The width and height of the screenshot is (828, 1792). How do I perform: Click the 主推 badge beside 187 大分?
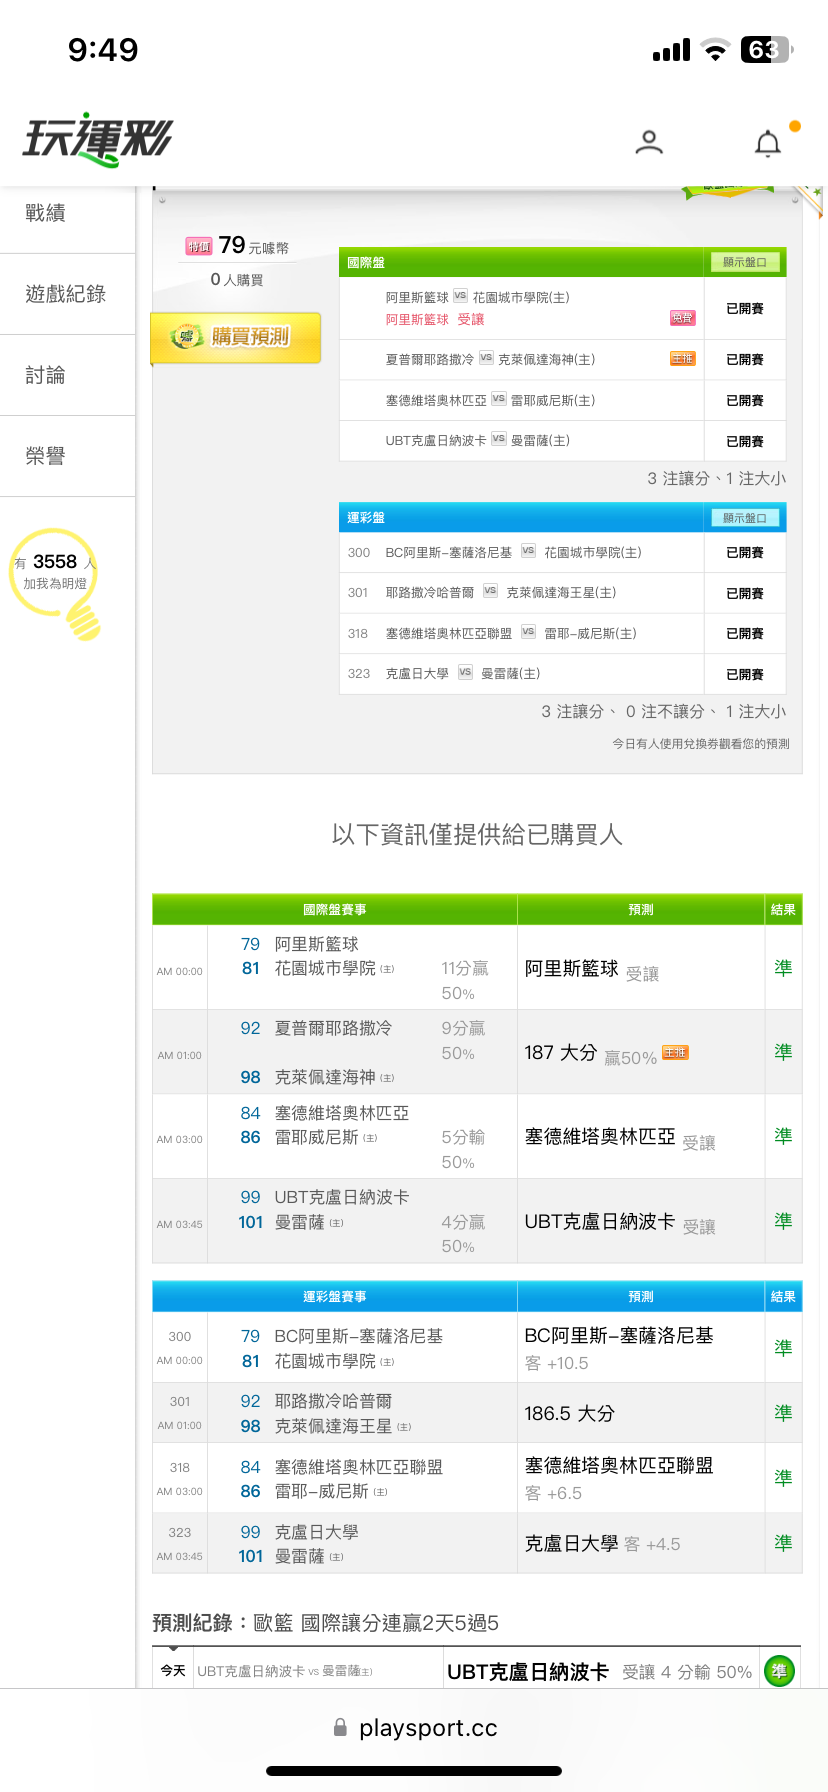click(676, 1052)
